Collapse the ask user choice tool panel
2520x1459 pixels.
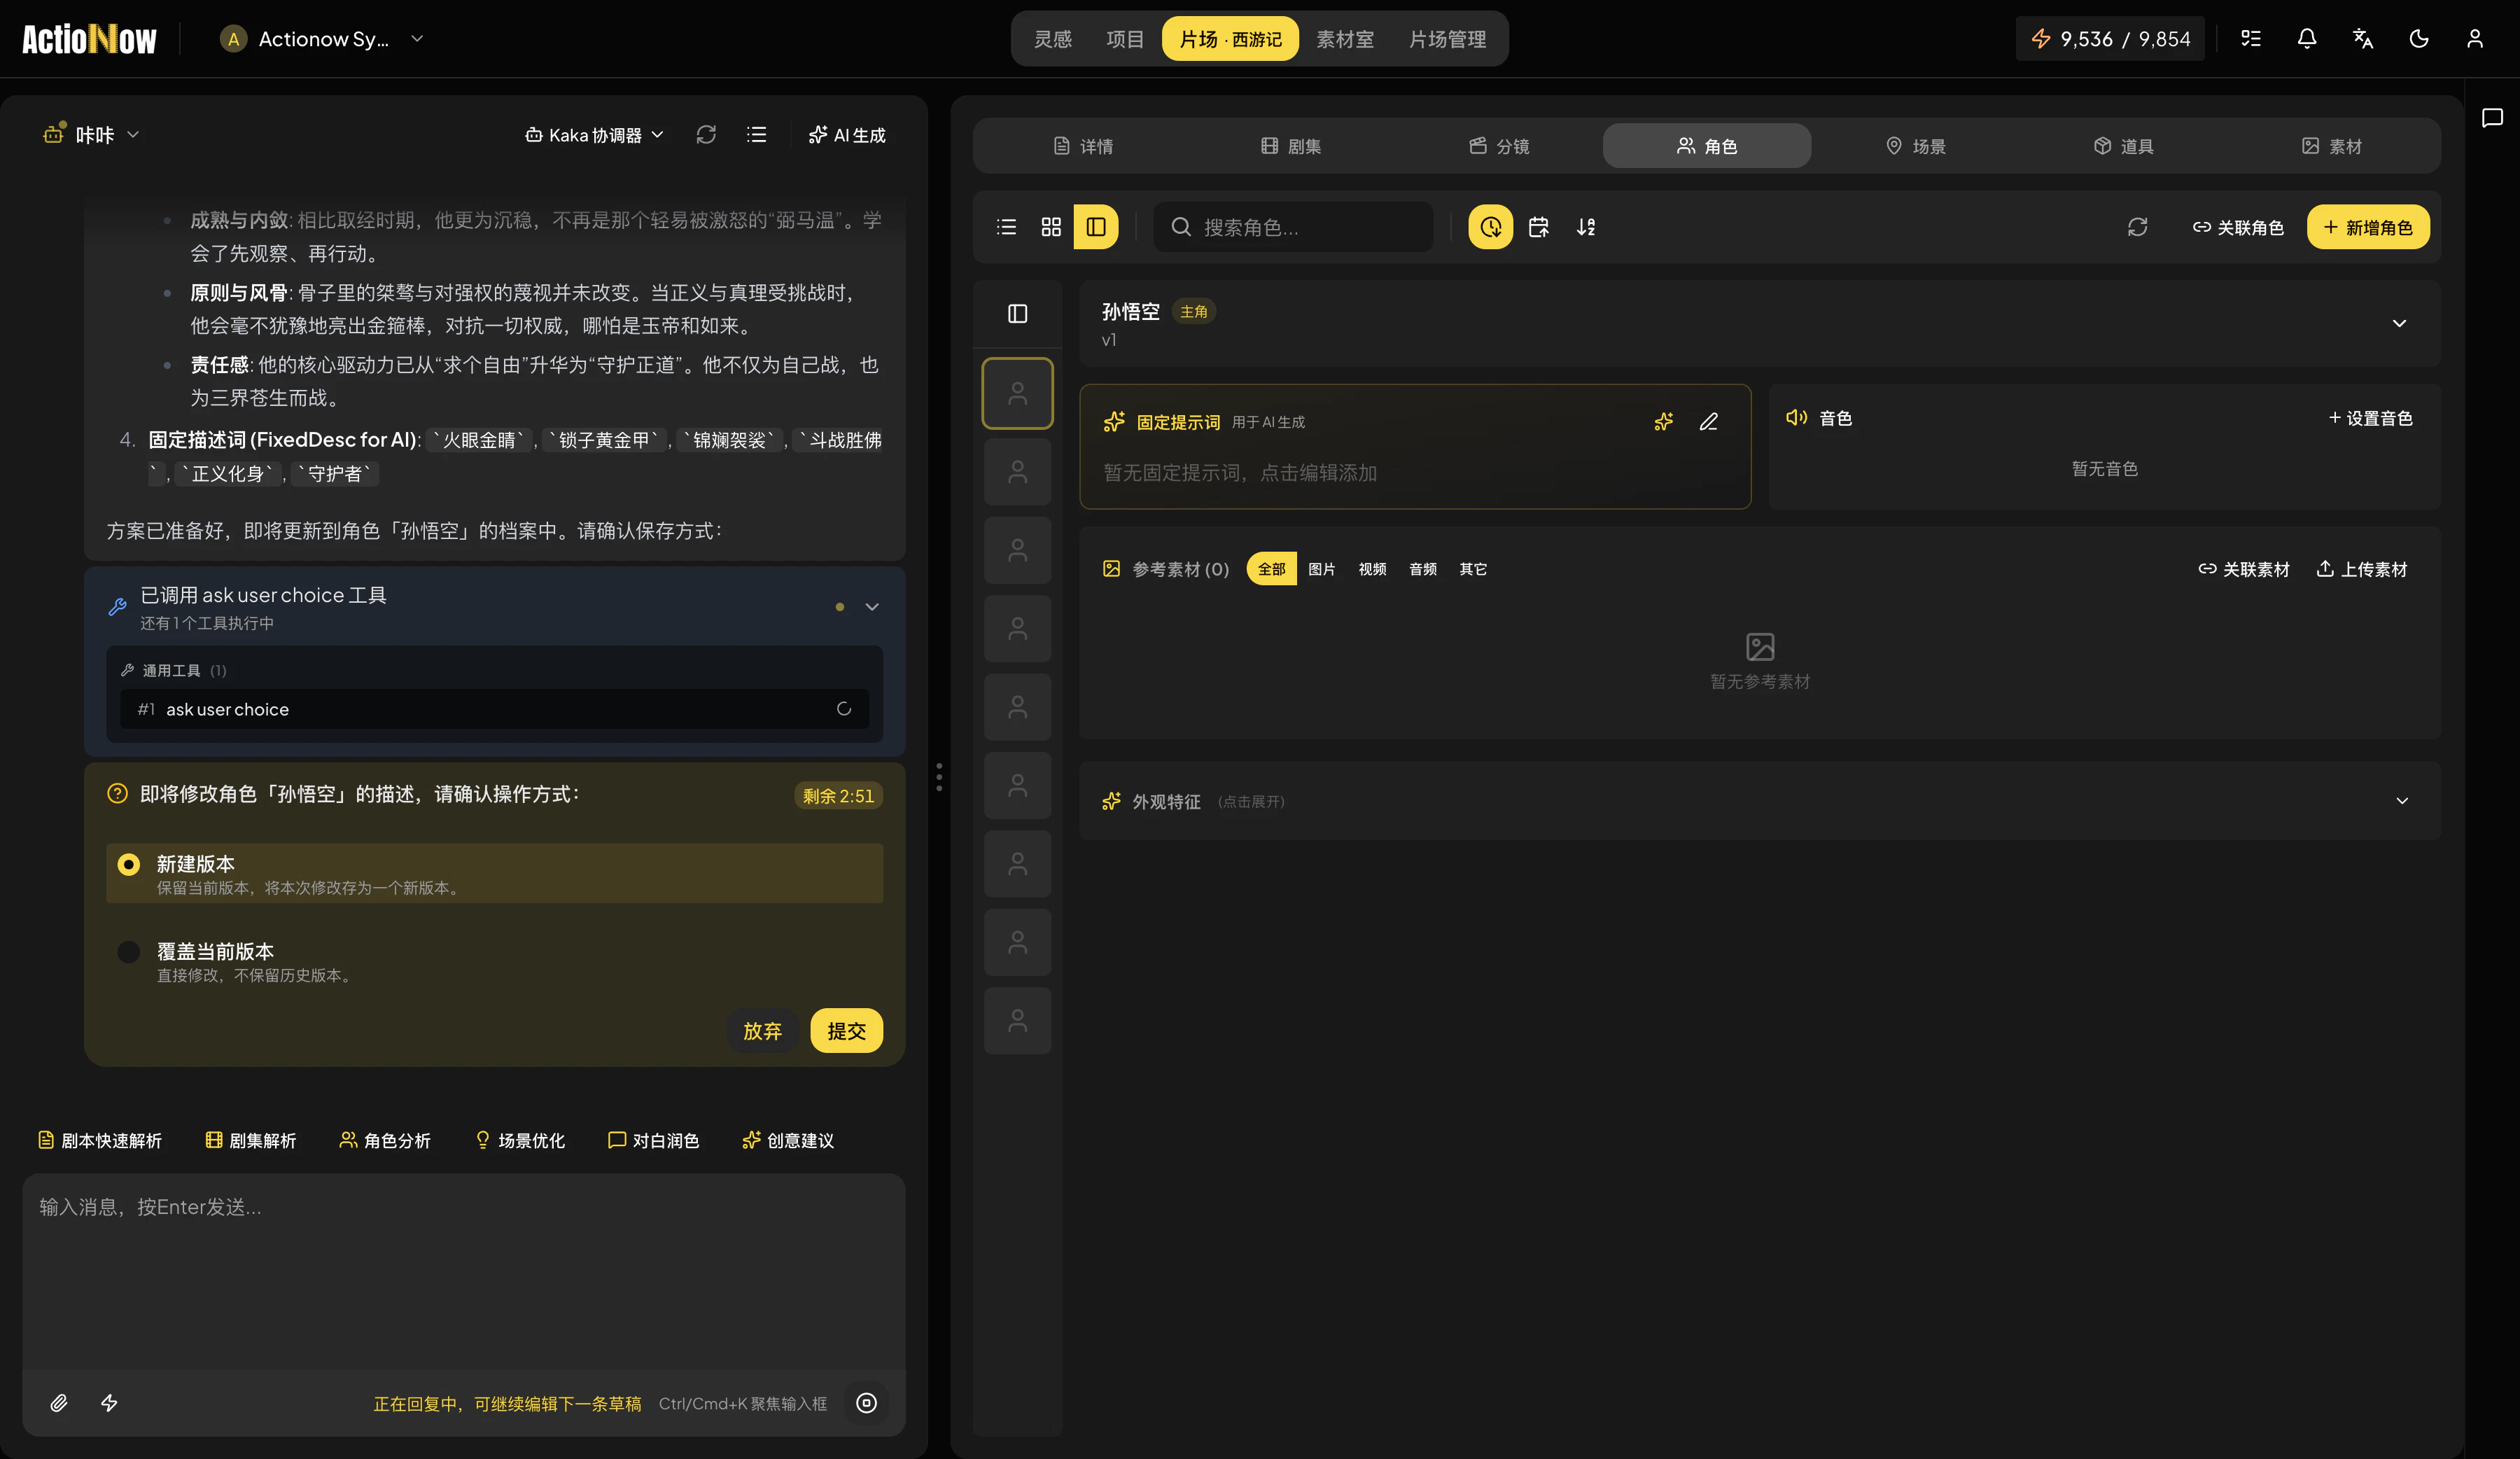(872, 607)
